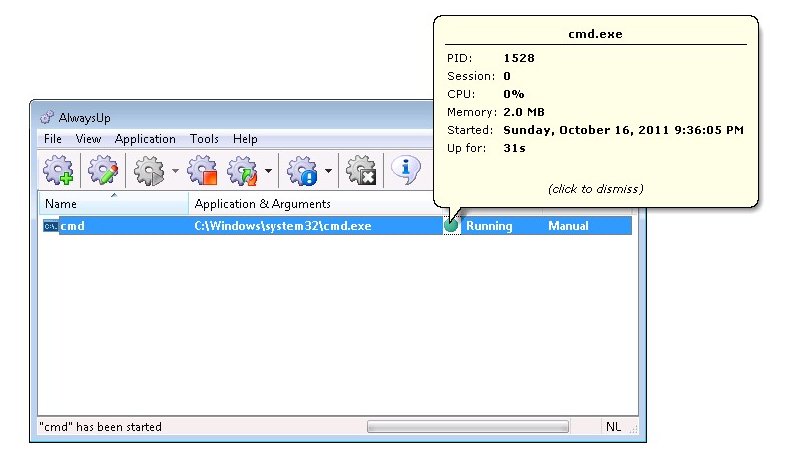789x467 pixels.
Task: Click the grayed Start application gear icon
Action: pyautogui.click(x=149, y=170)
